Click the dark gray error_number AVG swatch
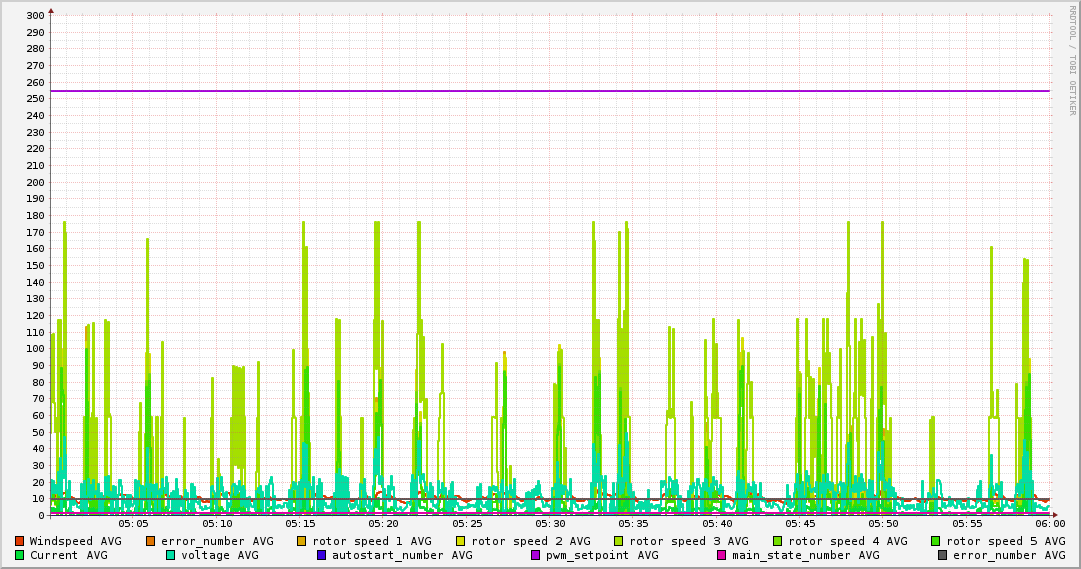This screenshot has width=1081, height=569. tap(943, 555)
